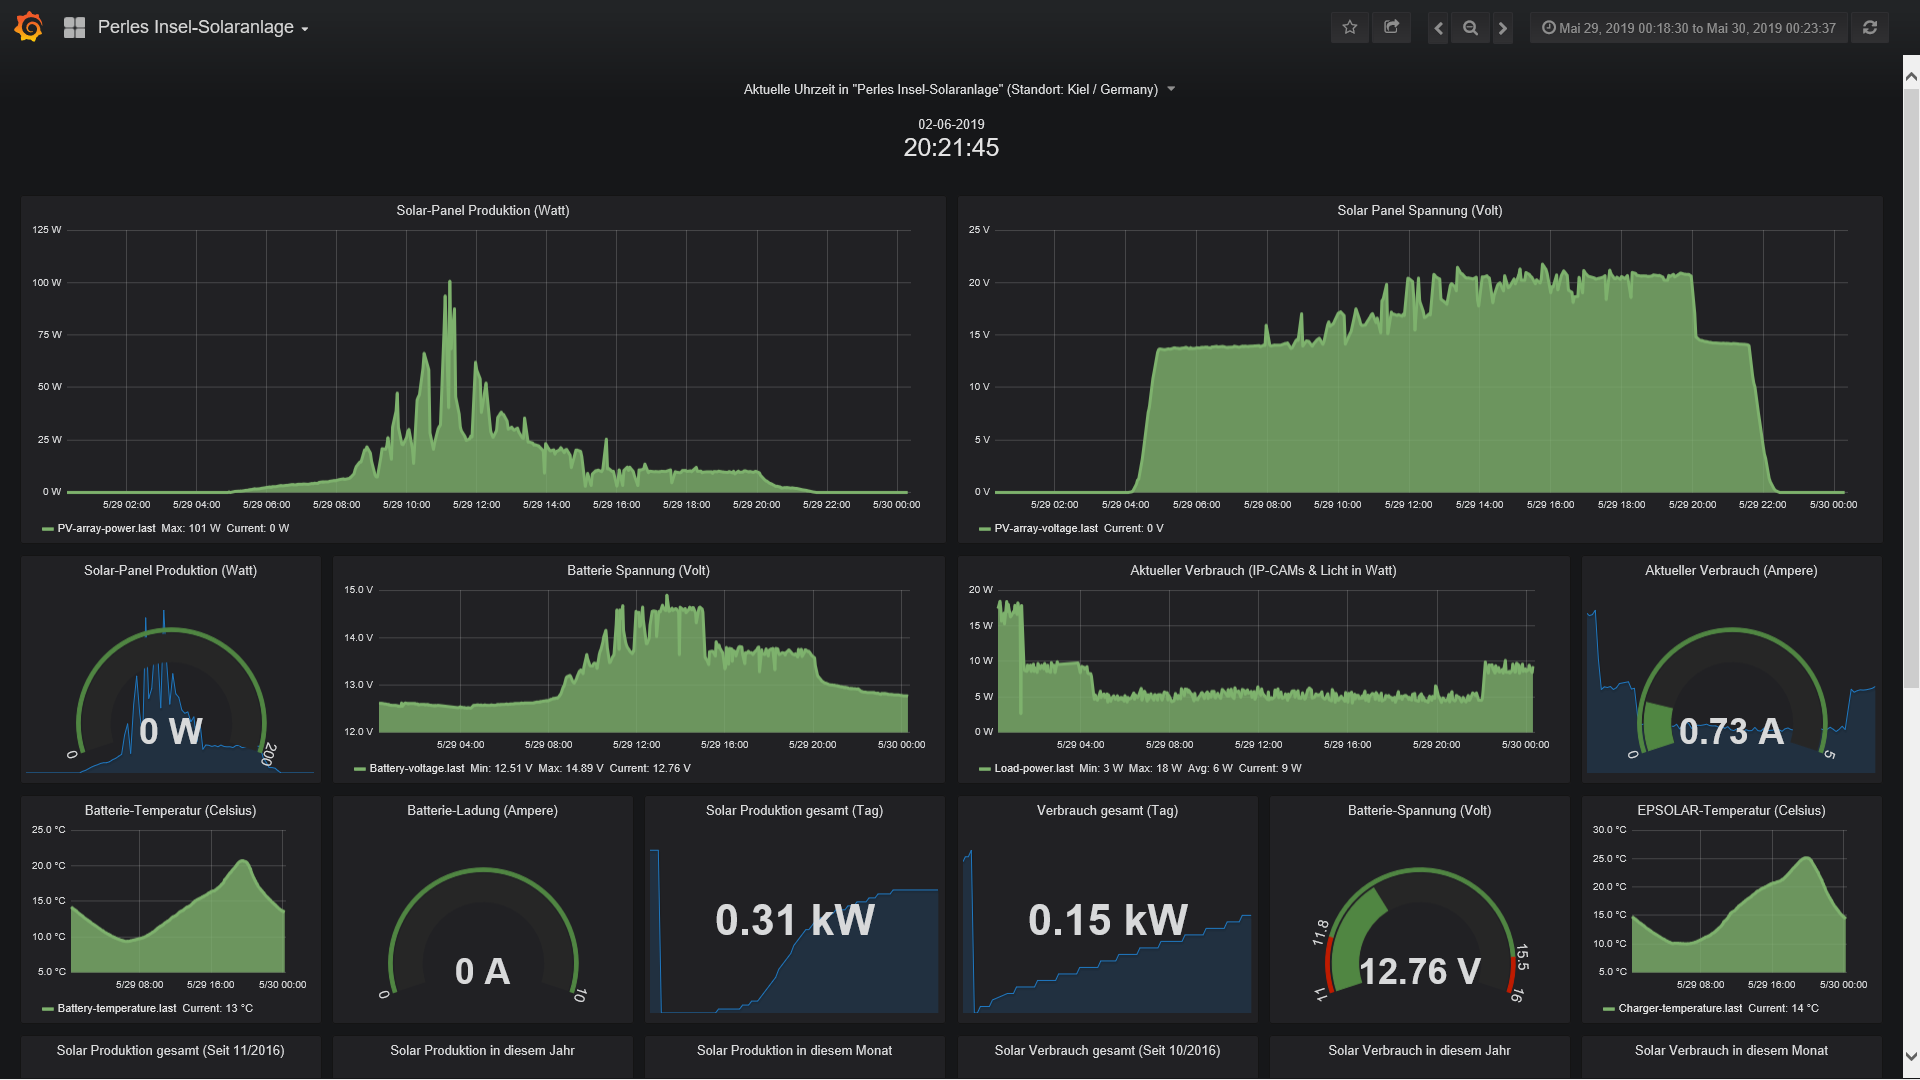Toggle PV-array-power.last legend series
Image resolution: width=1920 pixels, height=1080 pixels.
[x=106, y=528]
